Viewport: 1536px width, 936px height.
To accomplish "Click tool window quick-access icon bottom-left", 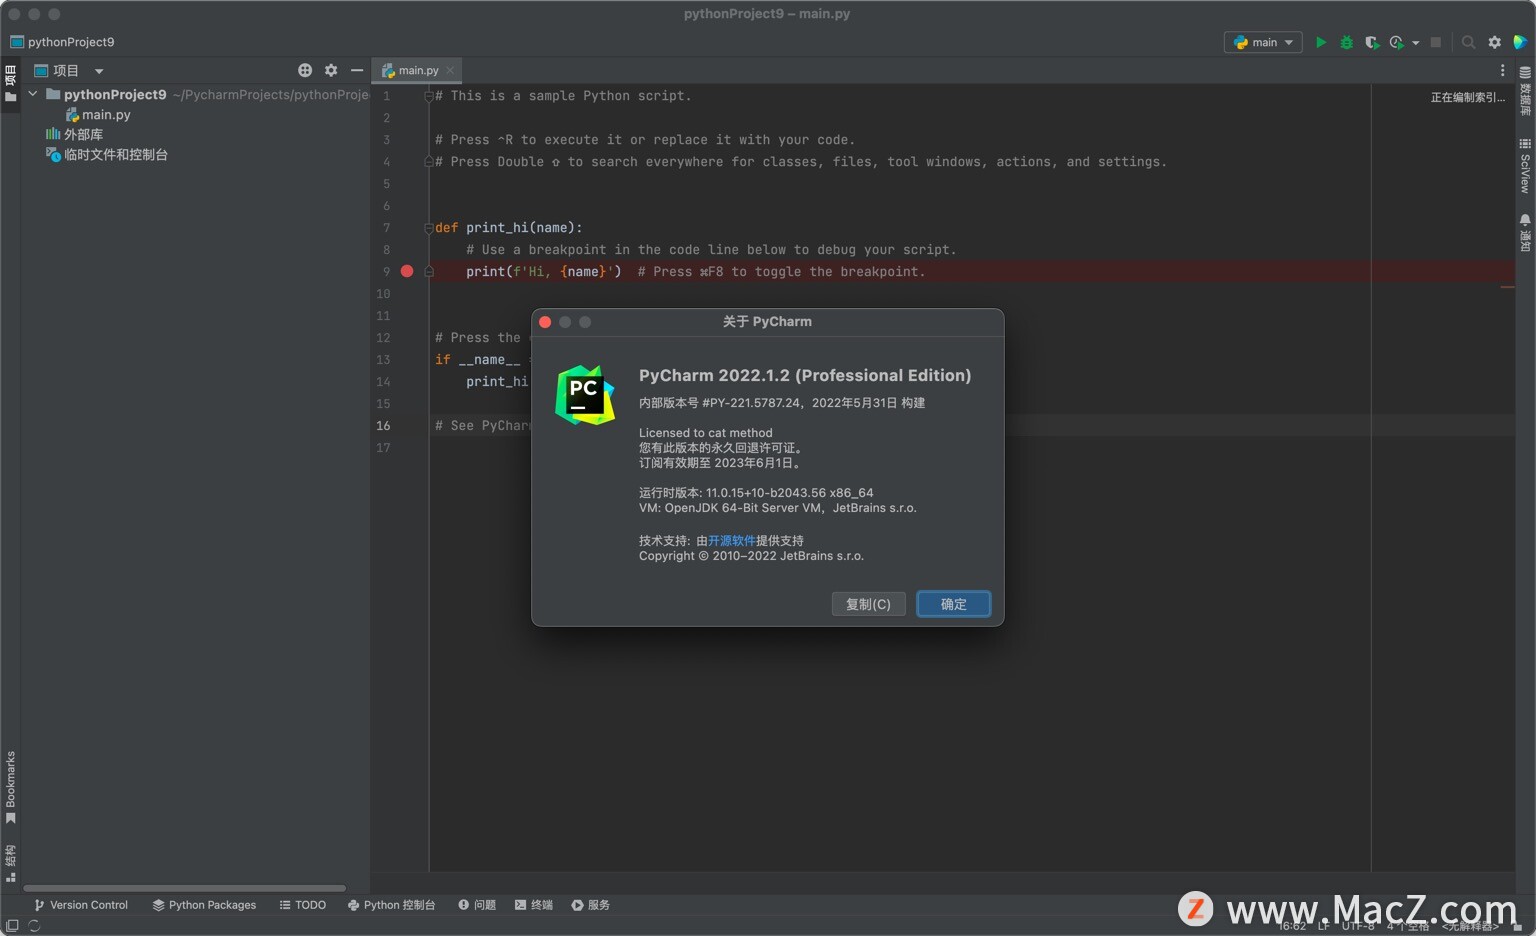I will pos(12,926).
